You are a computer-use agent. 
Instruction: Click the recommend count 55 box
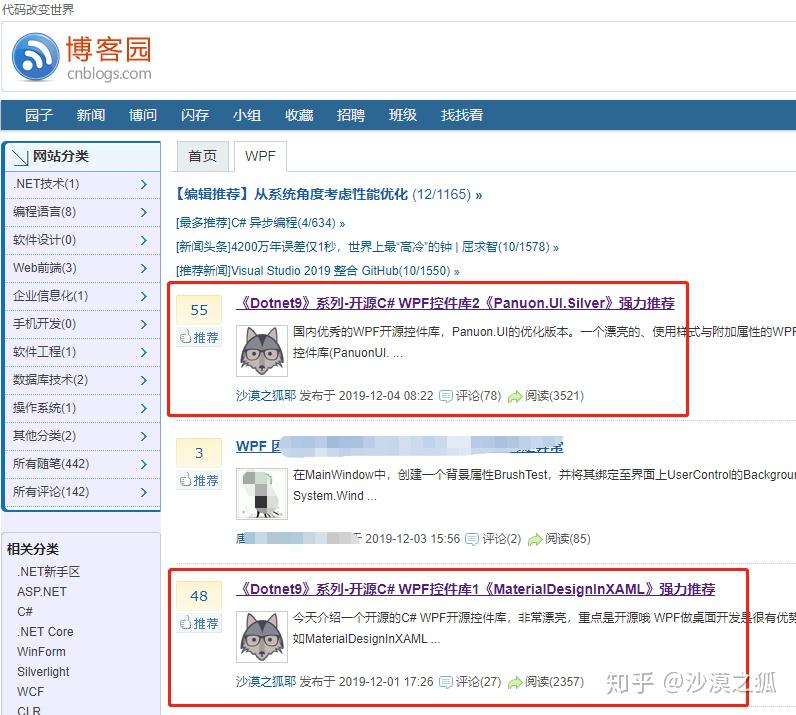[x=199, y=310]
